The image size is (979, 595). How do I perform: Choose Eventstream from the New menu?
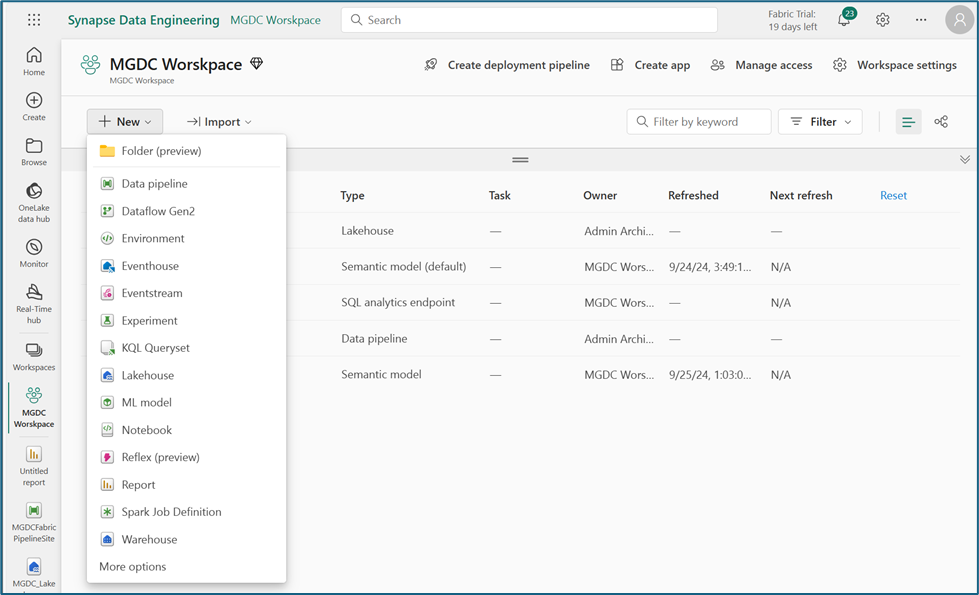click(x=186, y=293)
